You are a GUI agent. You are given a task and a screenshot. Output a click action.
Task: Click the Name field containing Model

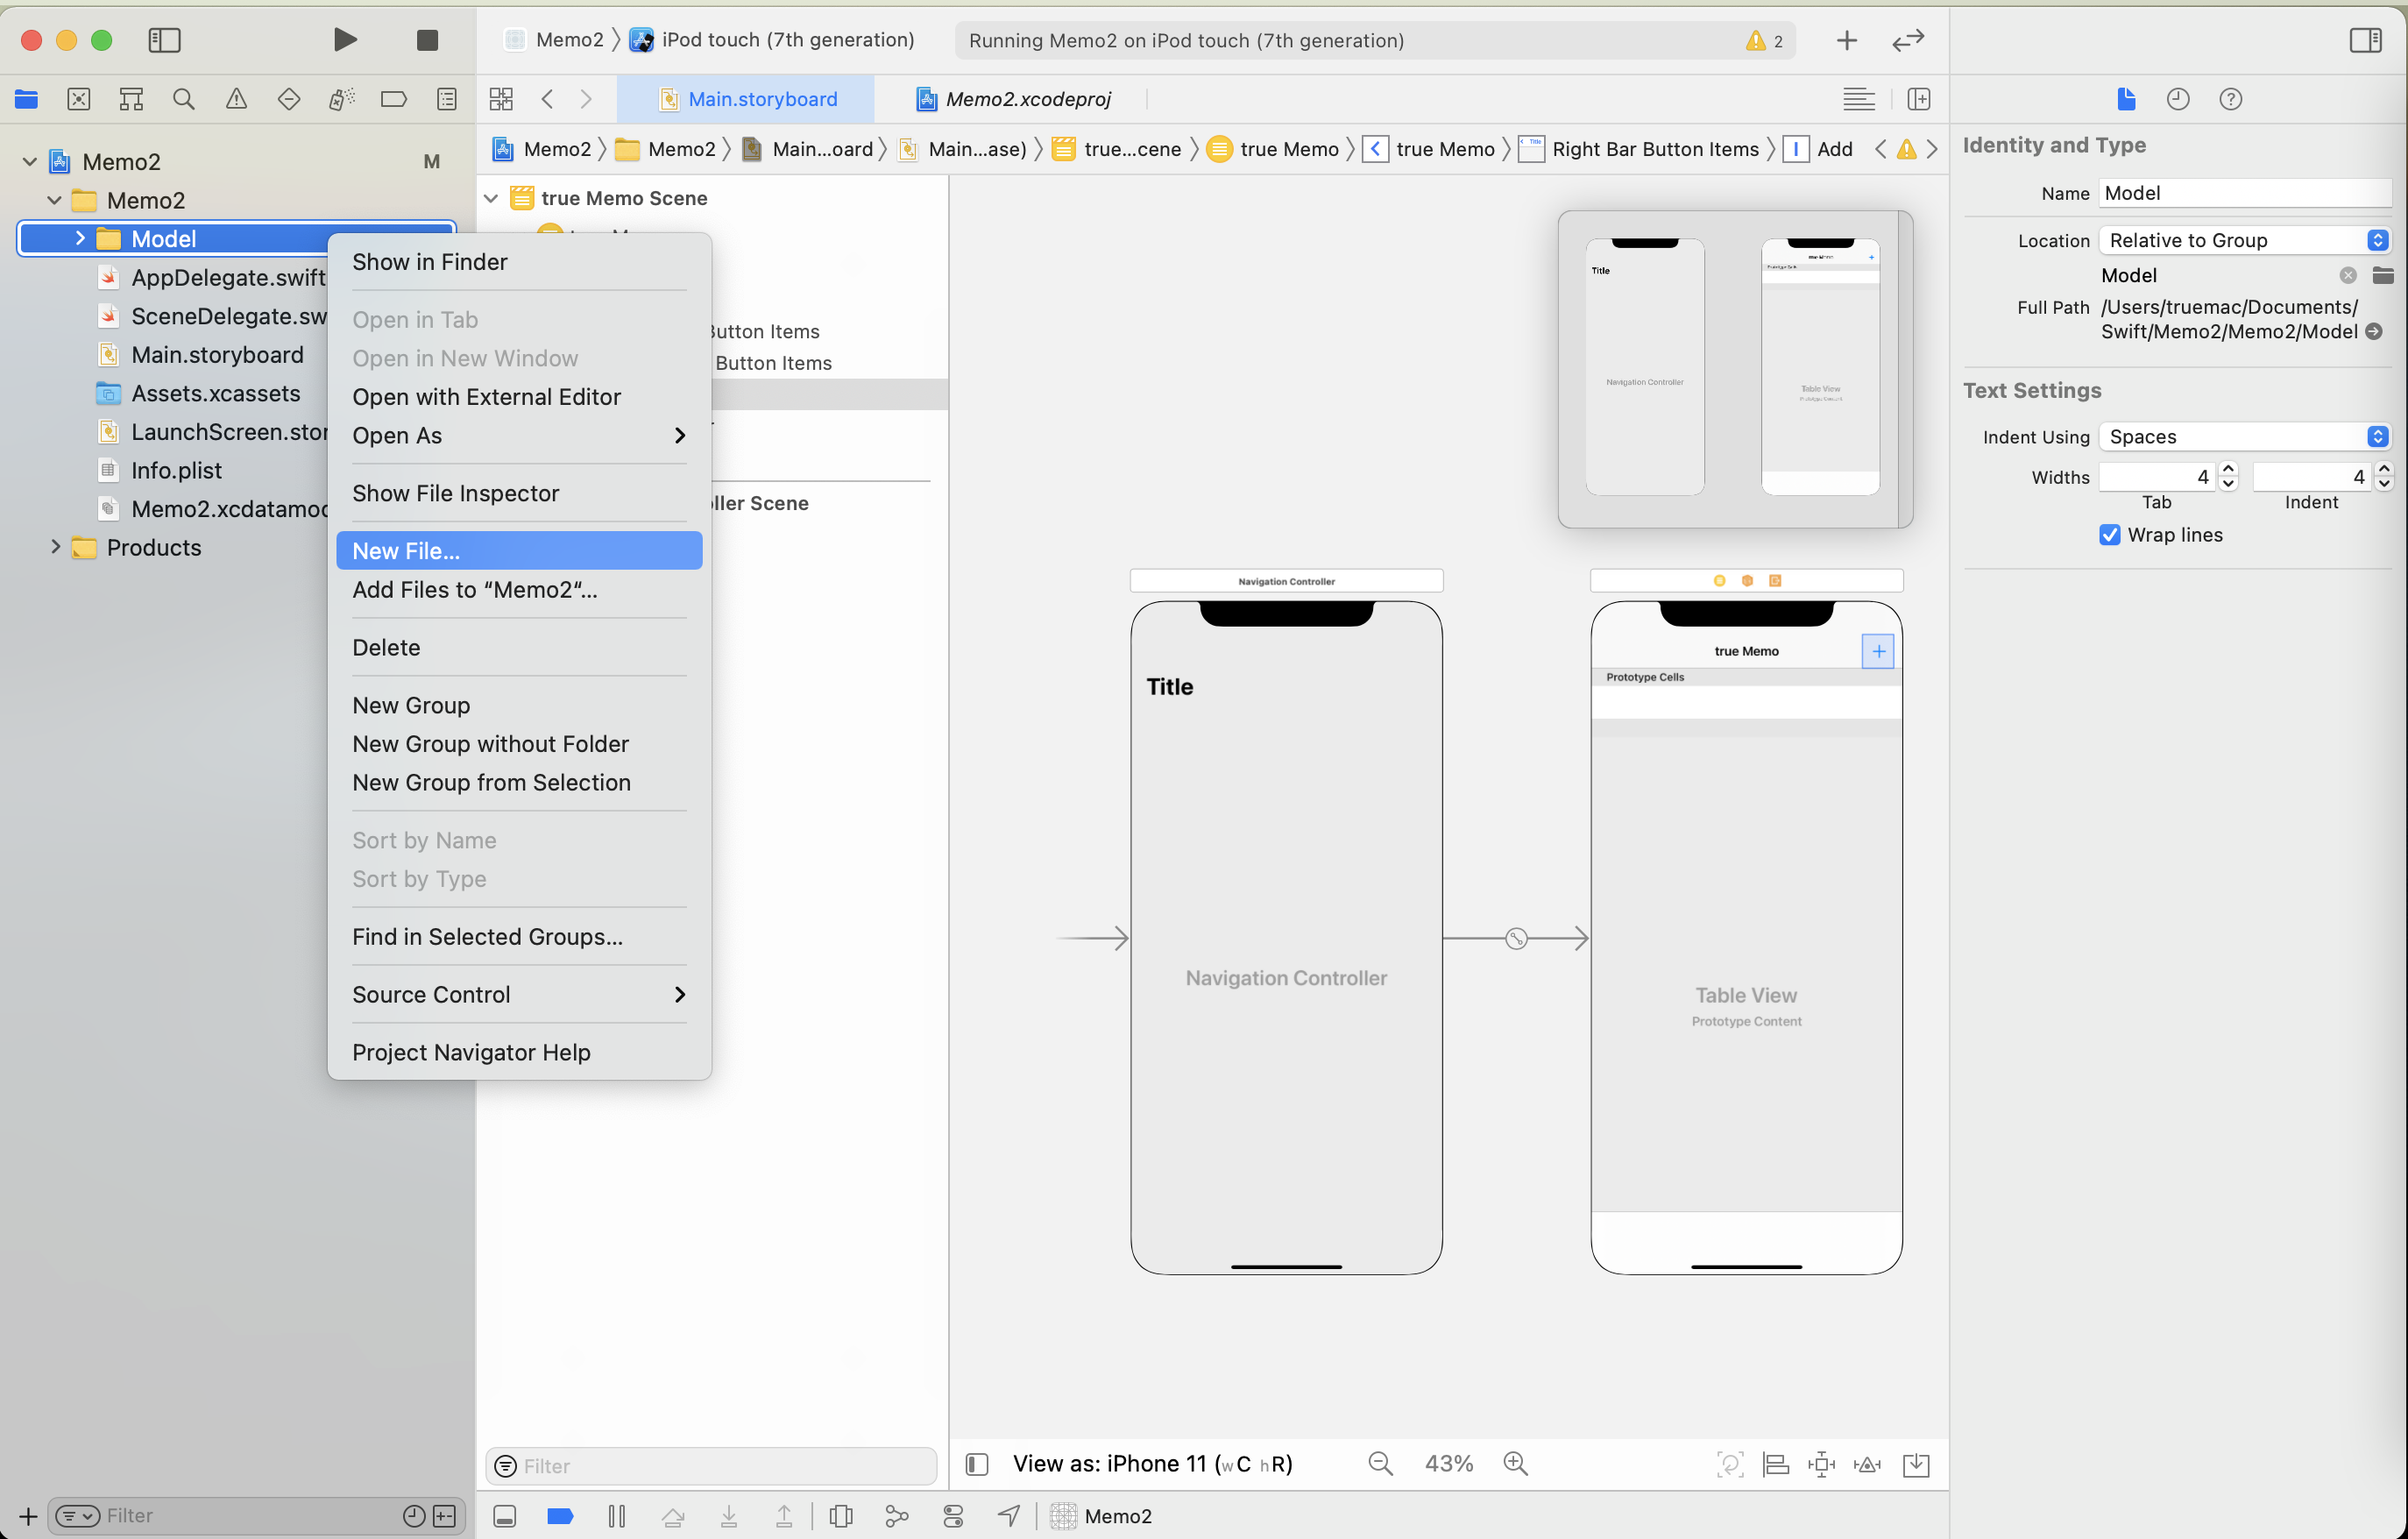2244,193
